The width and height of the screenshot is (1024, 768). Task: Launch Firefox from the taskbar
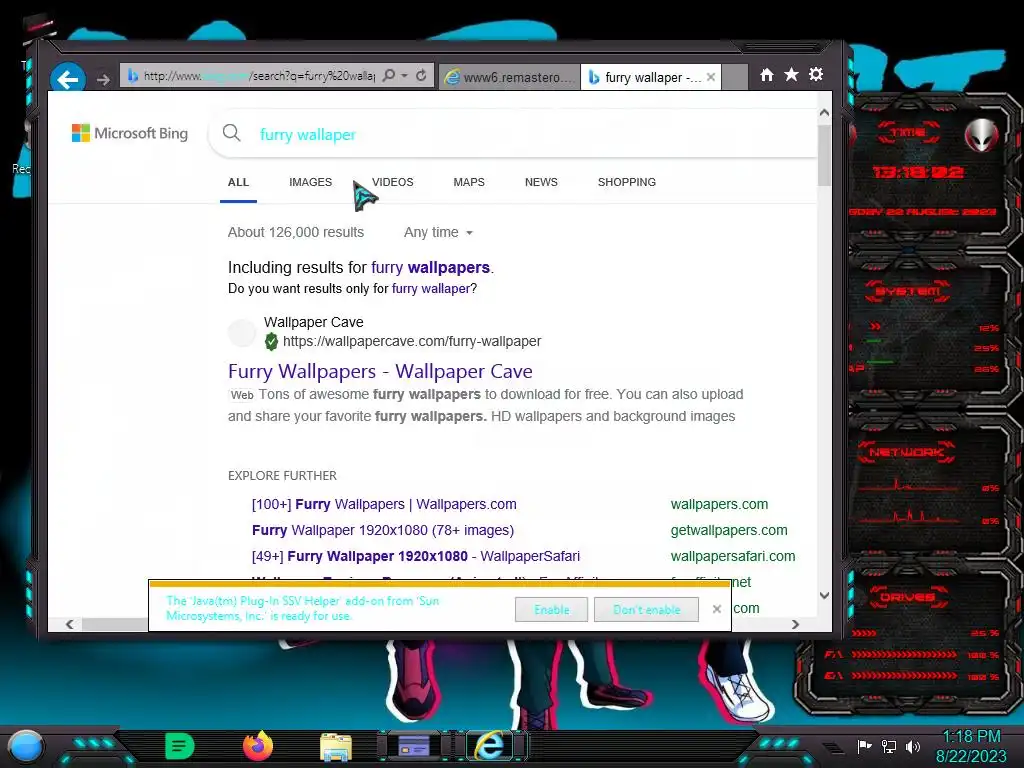(x=258, y=746)
